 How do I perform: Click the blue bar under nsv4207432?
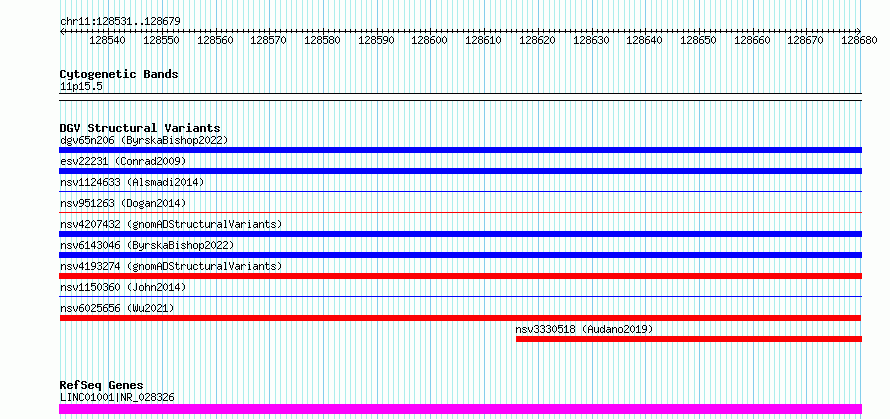[460, 234]
